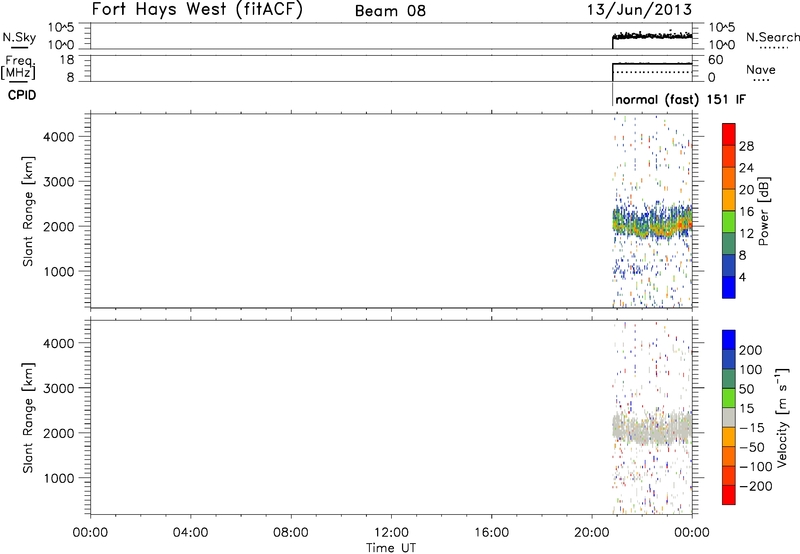The image size is (800, 554).
Task: Select the 24 label on the power colorbar
Action: [746, 168]
